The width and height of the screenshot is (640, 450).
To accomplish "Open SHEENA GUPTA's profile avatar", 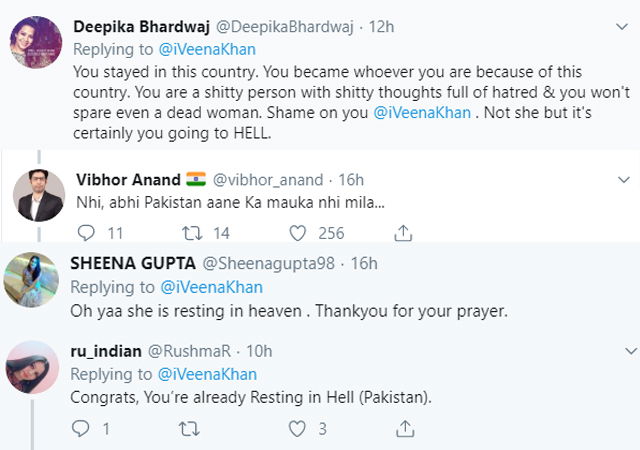I will (x=31, y=279).
